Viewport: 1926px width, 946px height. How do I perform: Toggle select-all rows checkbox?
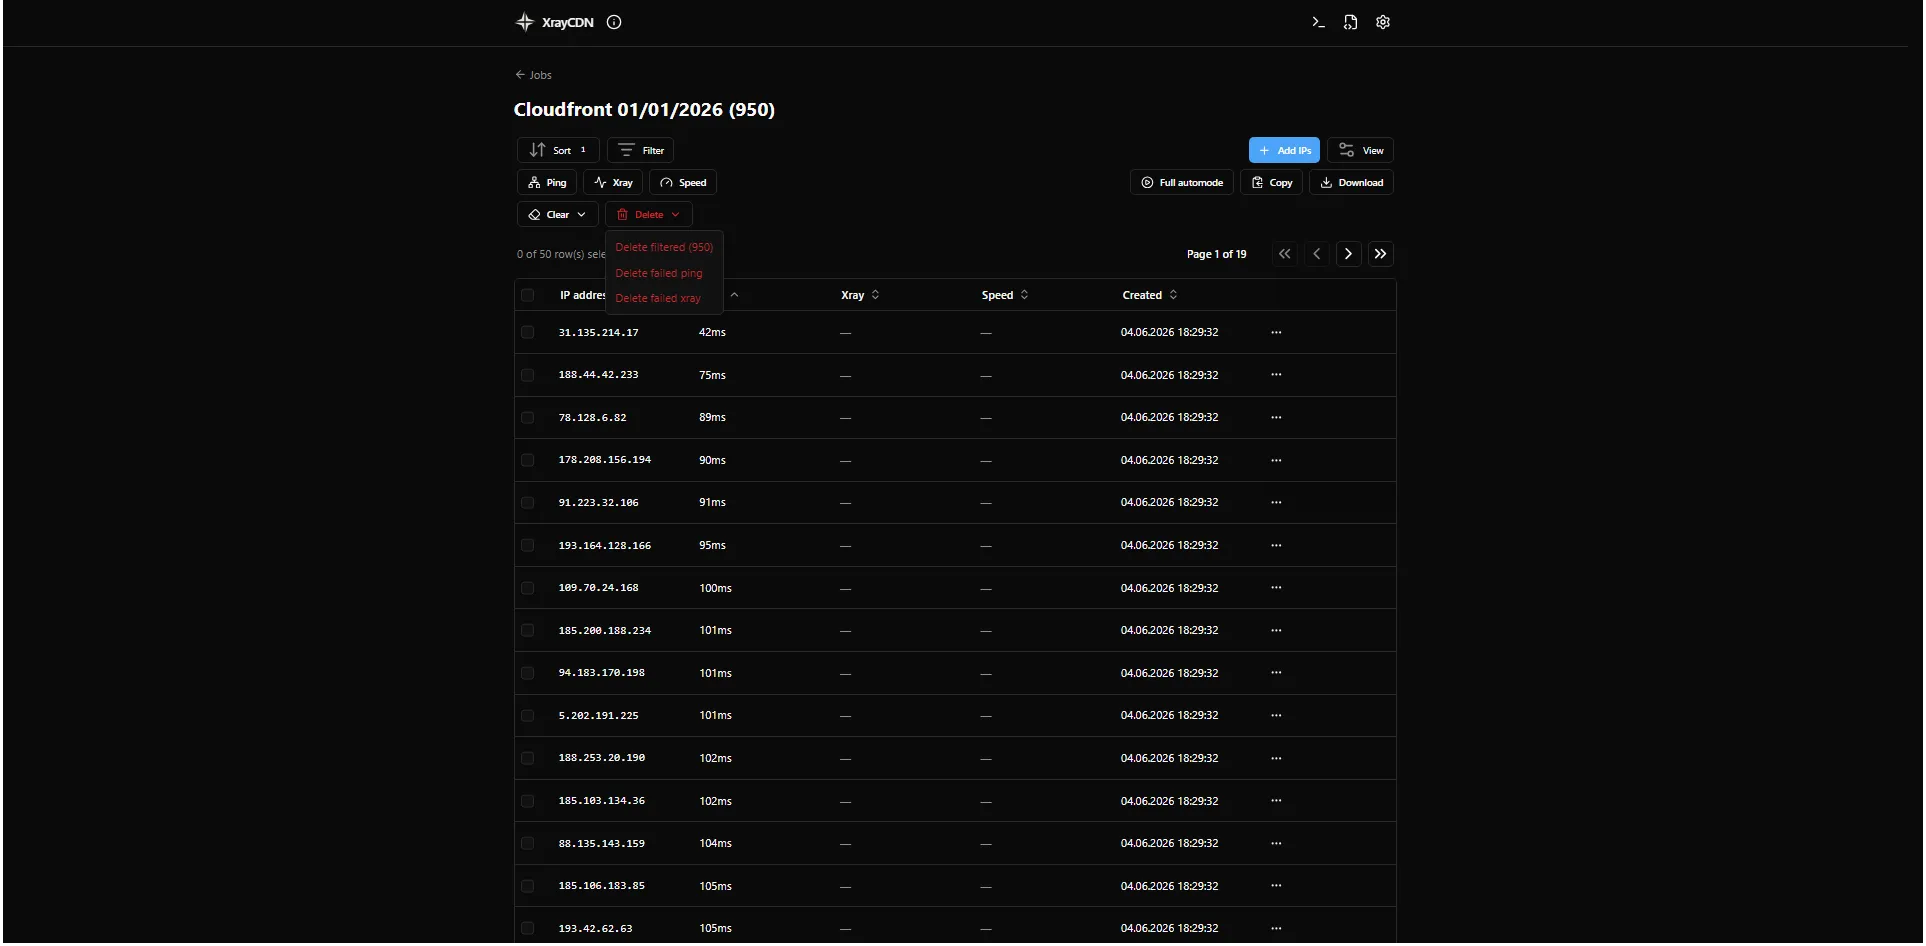528,295
